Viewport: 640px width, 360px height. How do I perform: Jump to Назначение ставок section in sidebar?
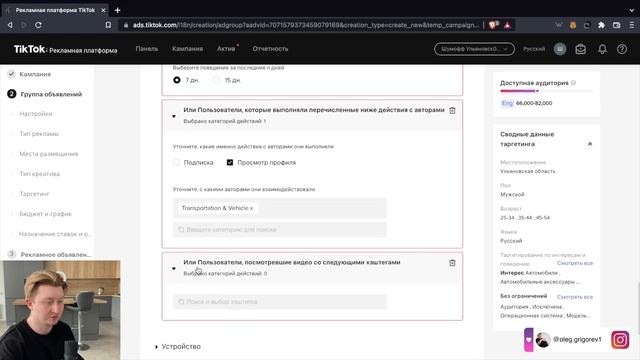click(x=55, y=234)
